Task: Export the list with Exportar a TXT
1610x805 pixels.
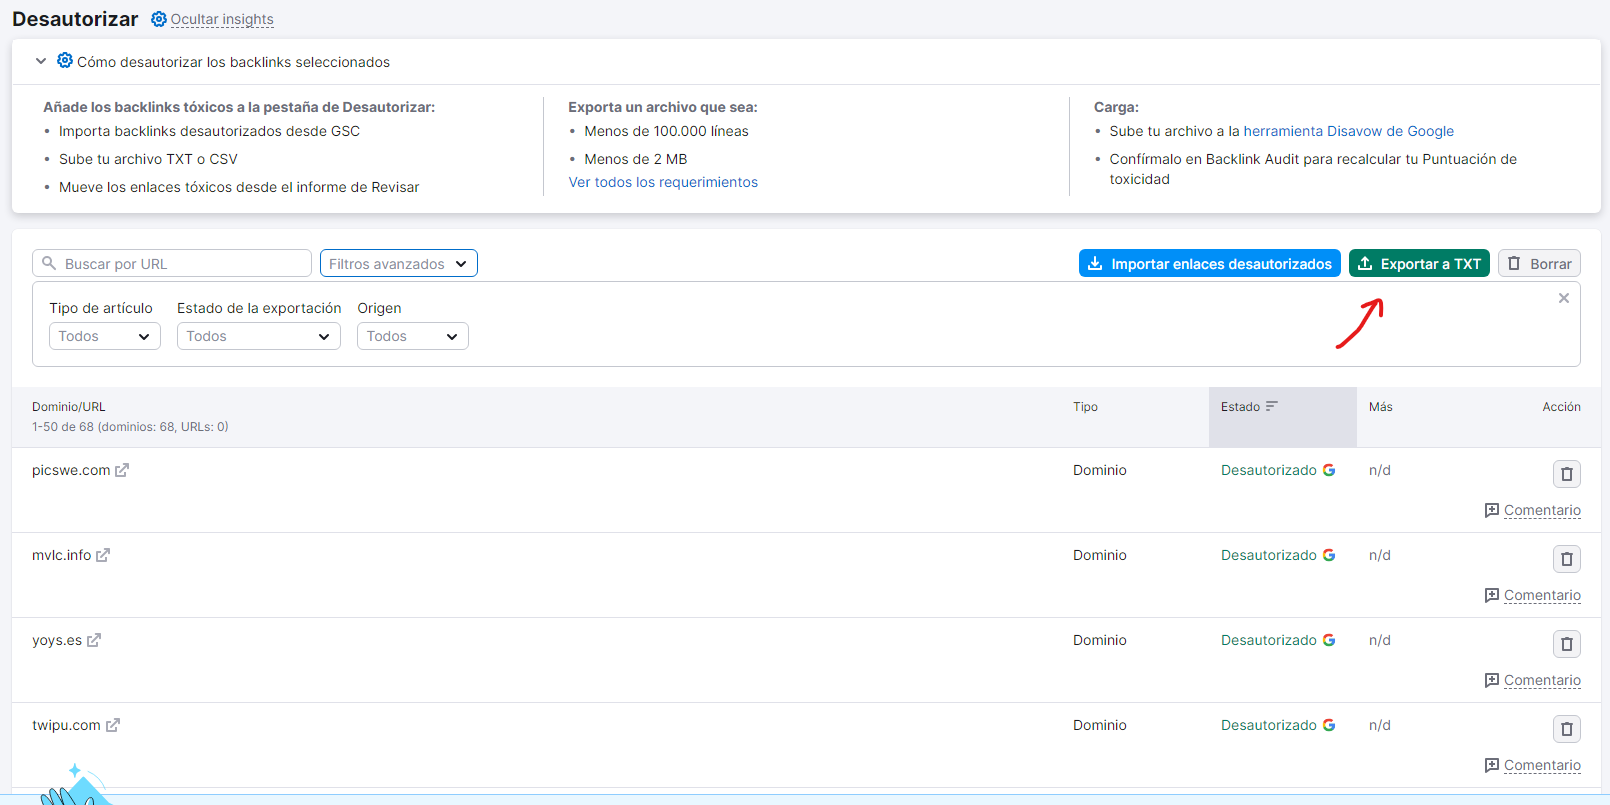Action: pos(1419,263)
